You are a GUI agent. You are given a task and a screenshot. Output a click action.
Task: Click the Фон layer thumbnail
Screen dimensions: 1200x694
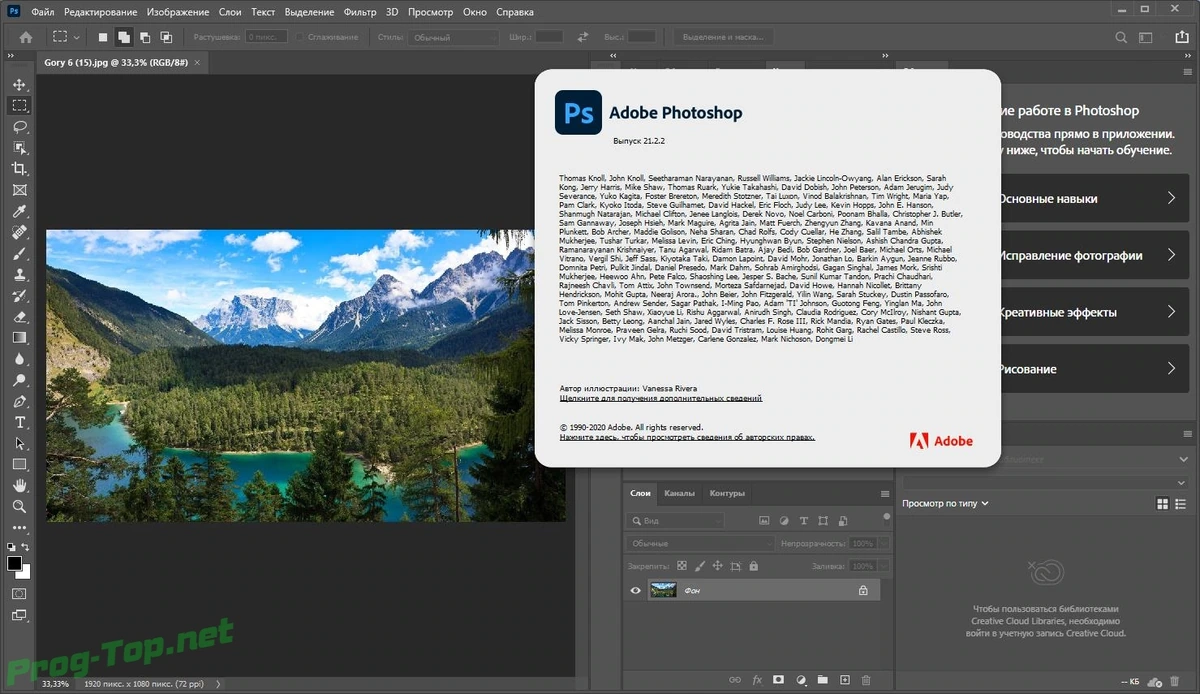[x=663, y=591]
